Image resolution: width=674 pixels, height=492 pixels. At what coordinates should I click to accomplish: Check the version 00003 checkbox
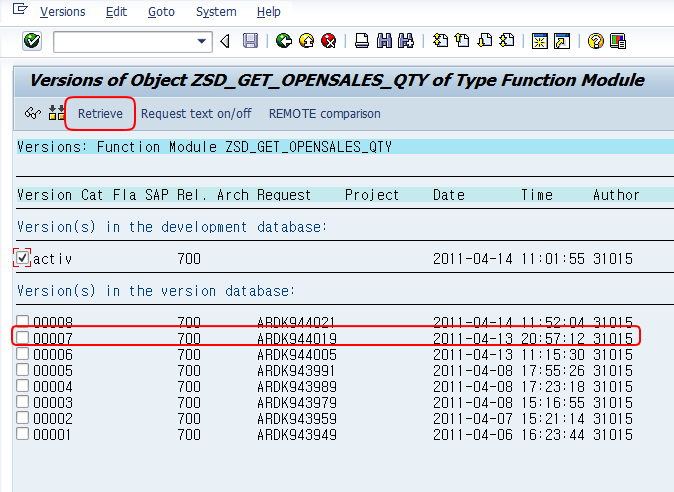[22, 401]
